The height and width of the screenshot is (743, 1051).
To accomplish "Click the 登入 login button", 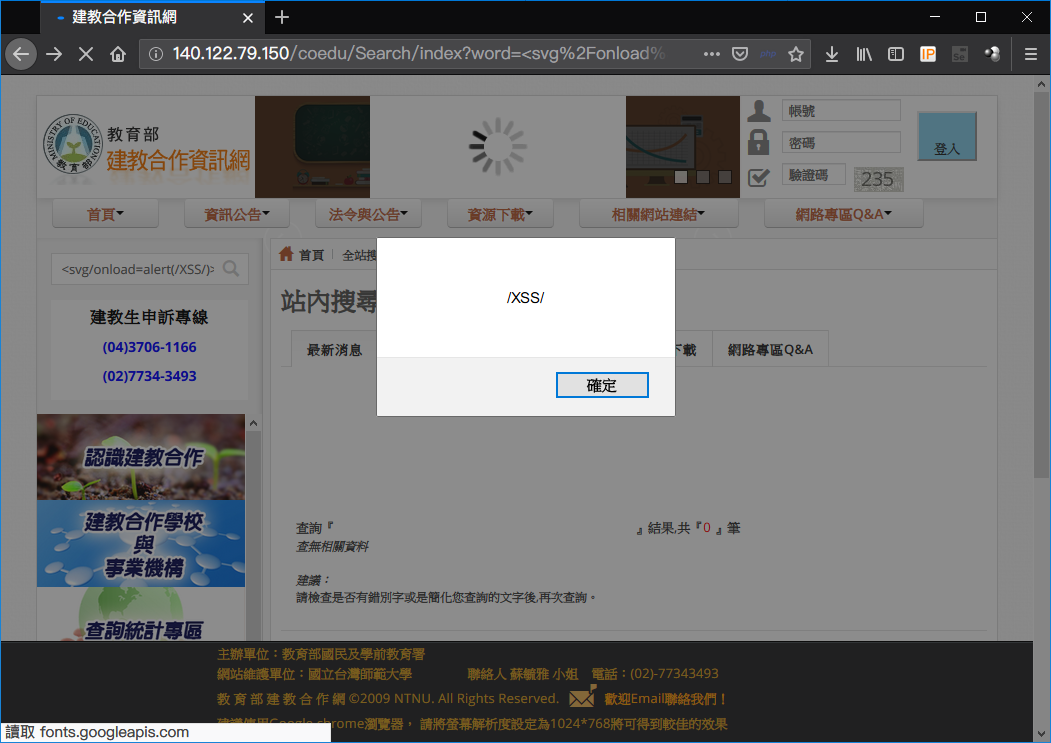I will (946, 136).
